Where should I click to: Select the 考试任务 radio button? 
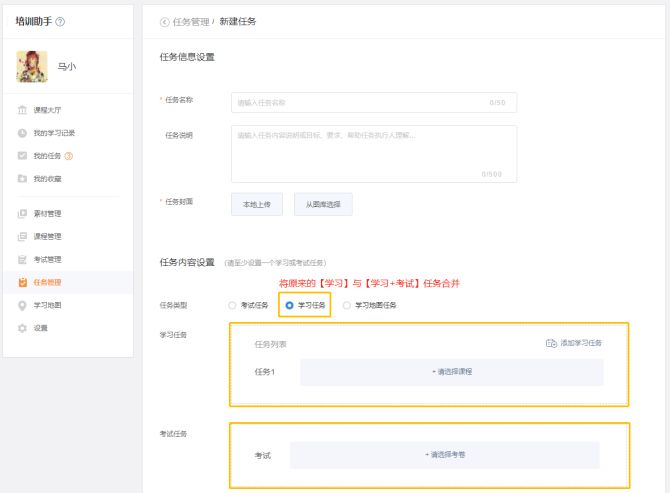point(233,305)
